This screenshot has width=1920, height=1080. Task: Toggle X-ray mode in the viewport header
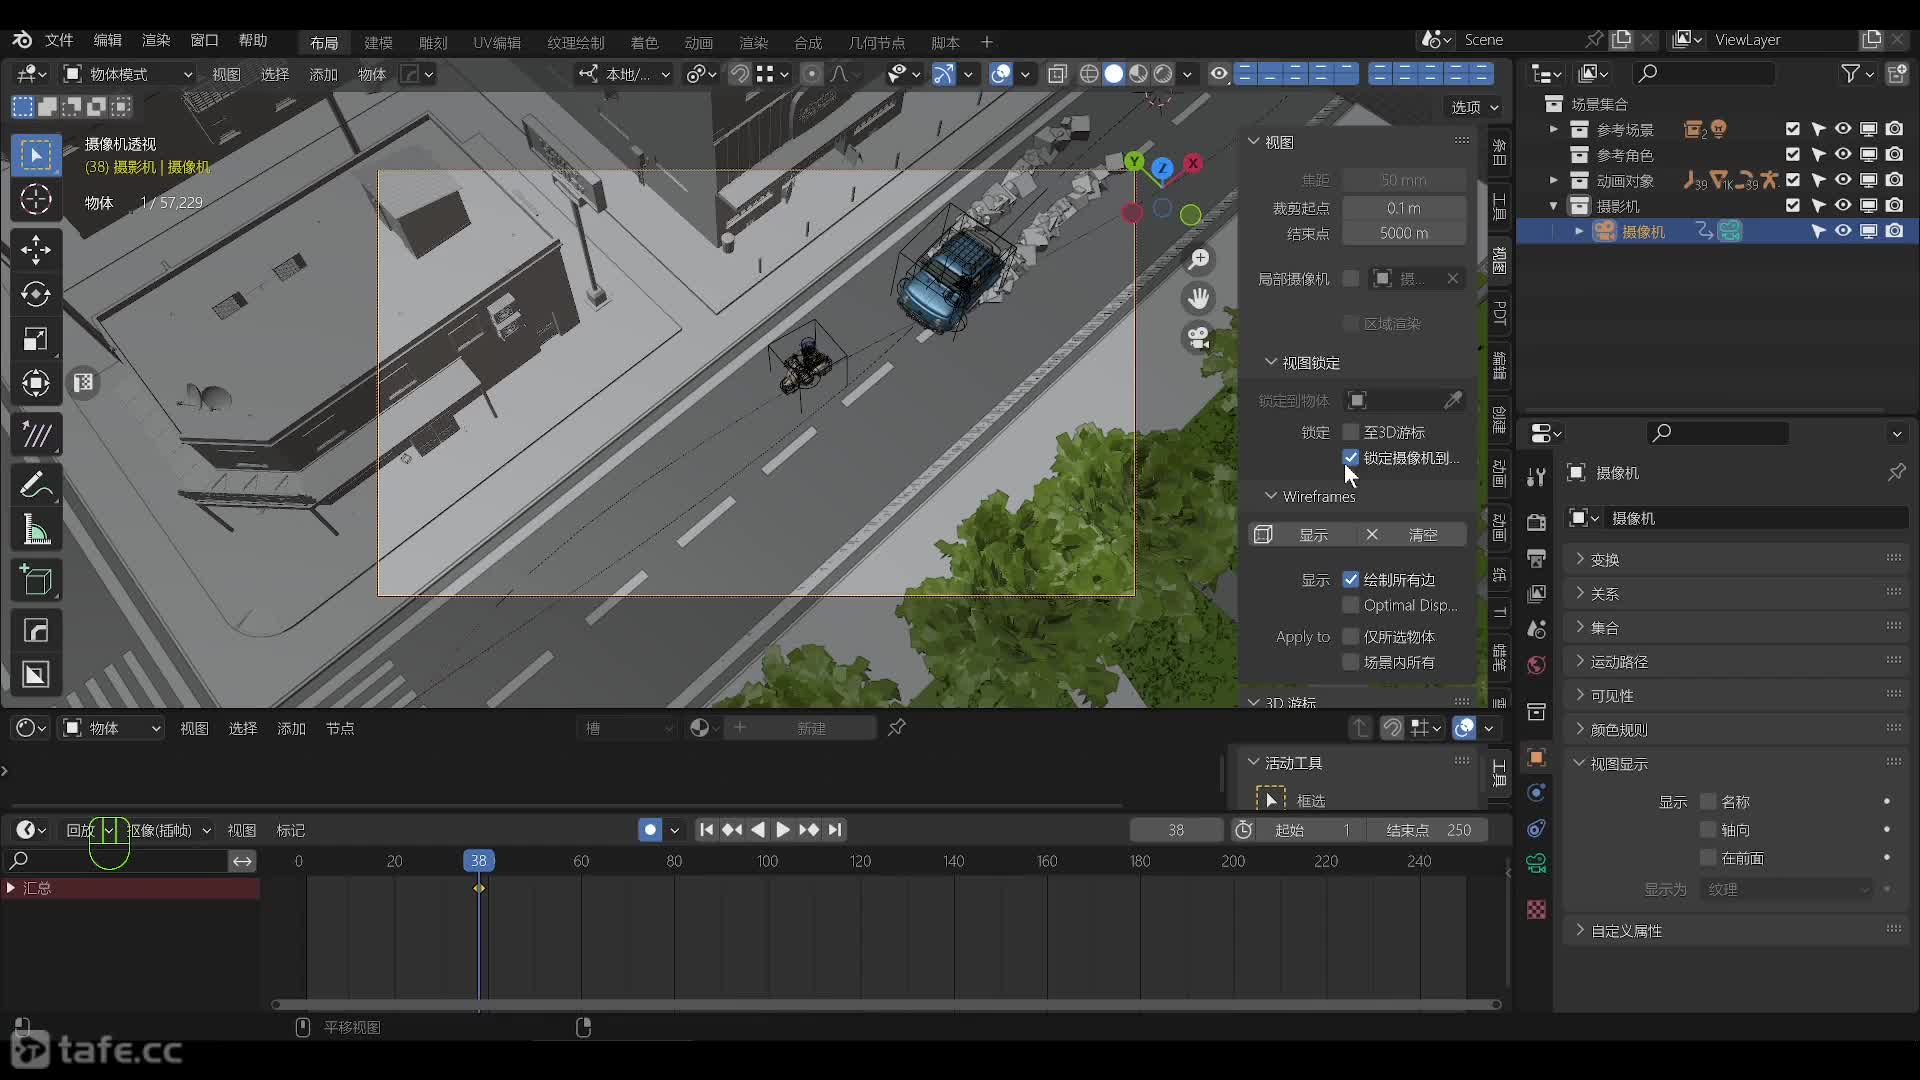1057,74
